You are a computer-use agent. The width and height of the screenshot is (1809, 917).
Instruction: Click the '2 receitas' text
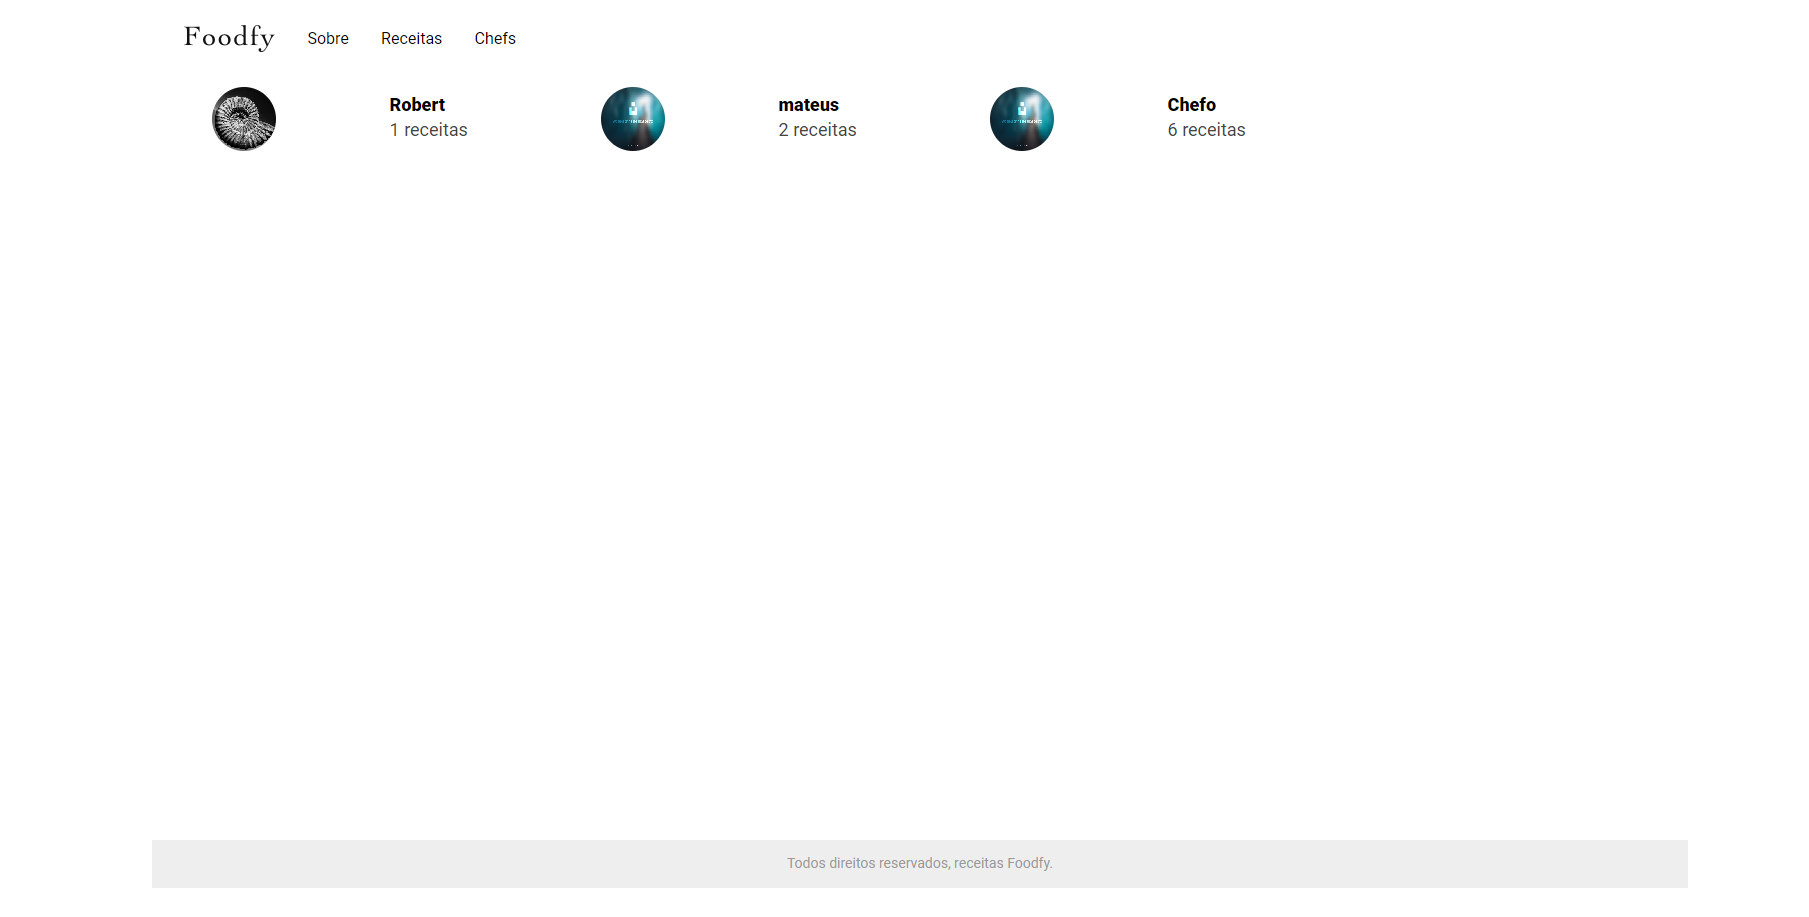point(817,130)
